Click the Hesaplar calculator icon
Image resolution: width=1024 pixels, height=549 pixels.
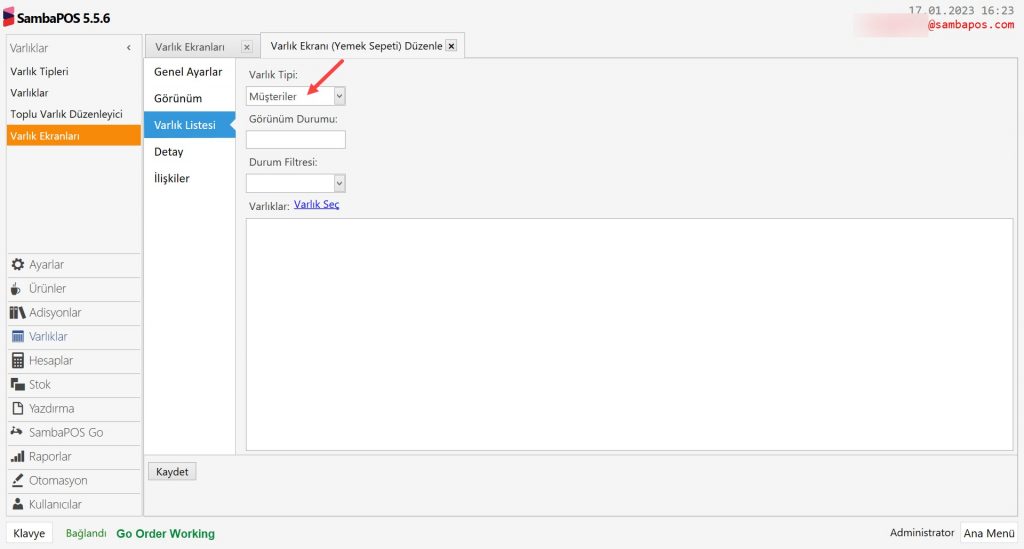[x=18, y=361]
